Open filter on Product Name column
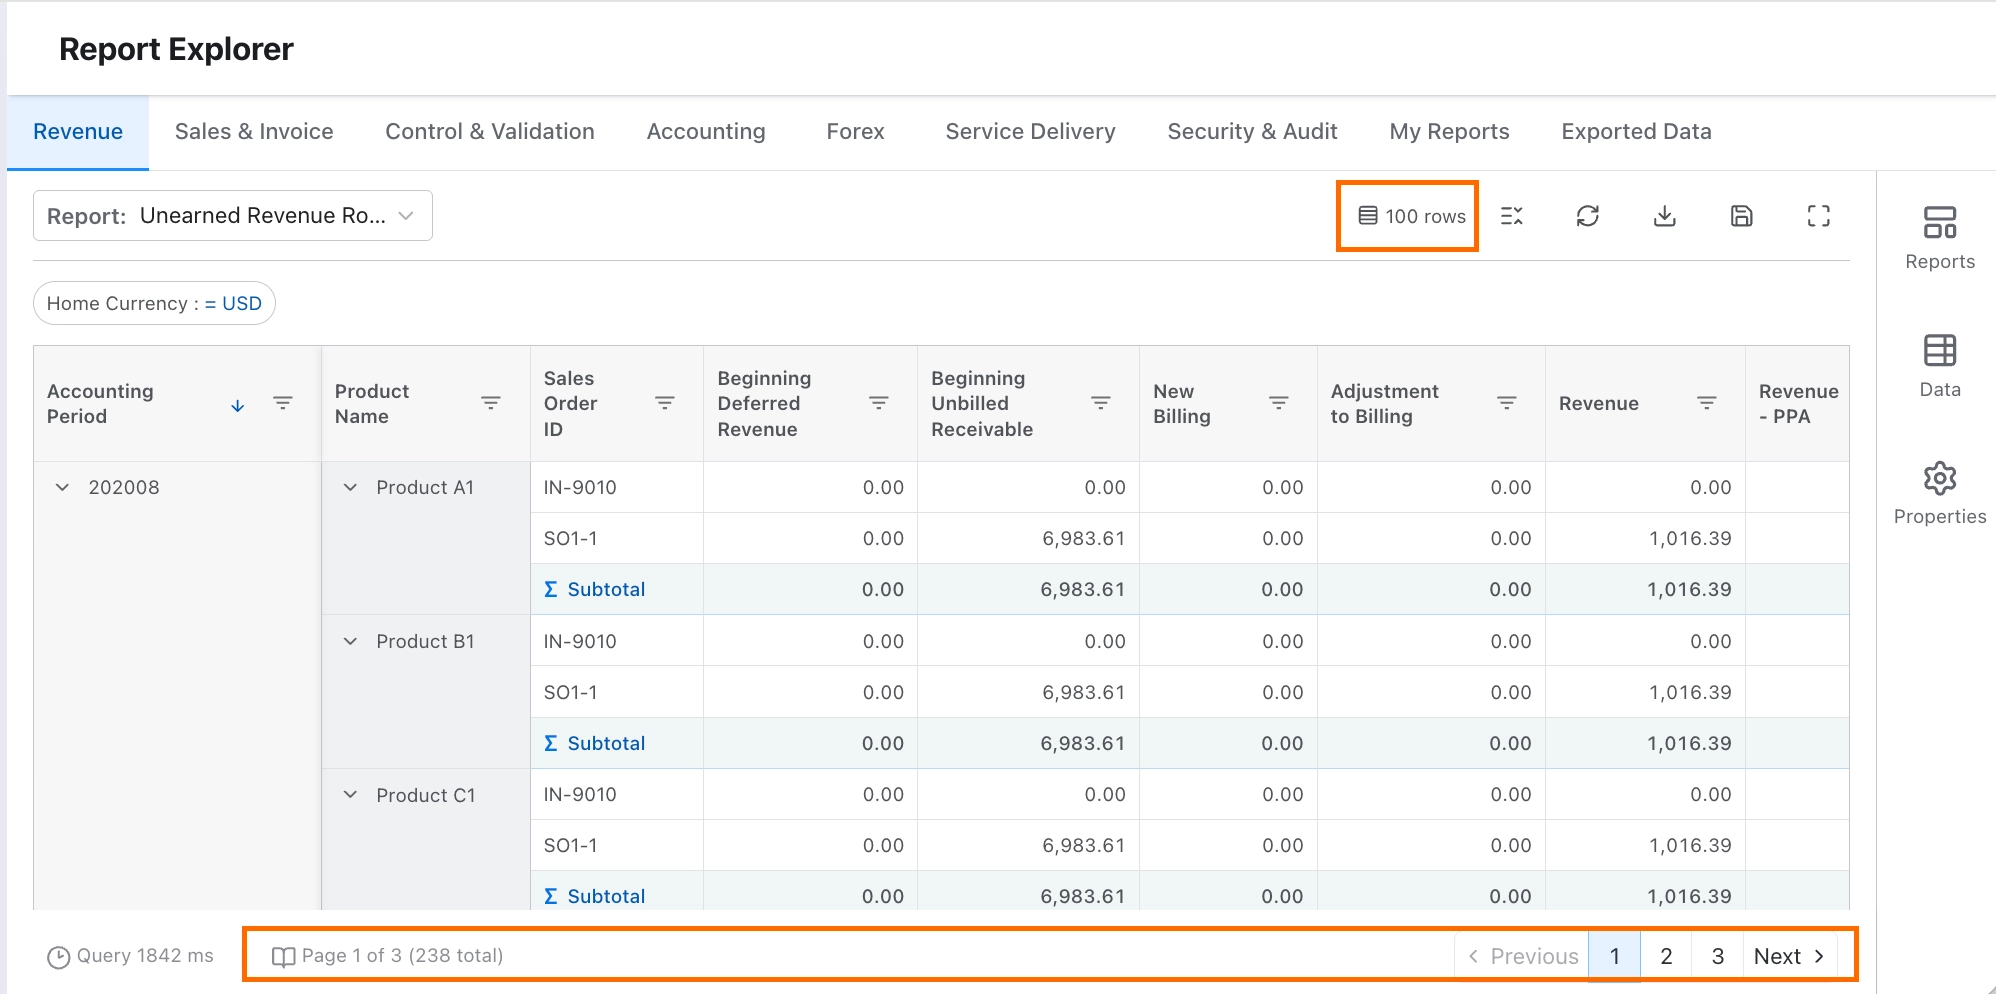 (x=491, y=403)
